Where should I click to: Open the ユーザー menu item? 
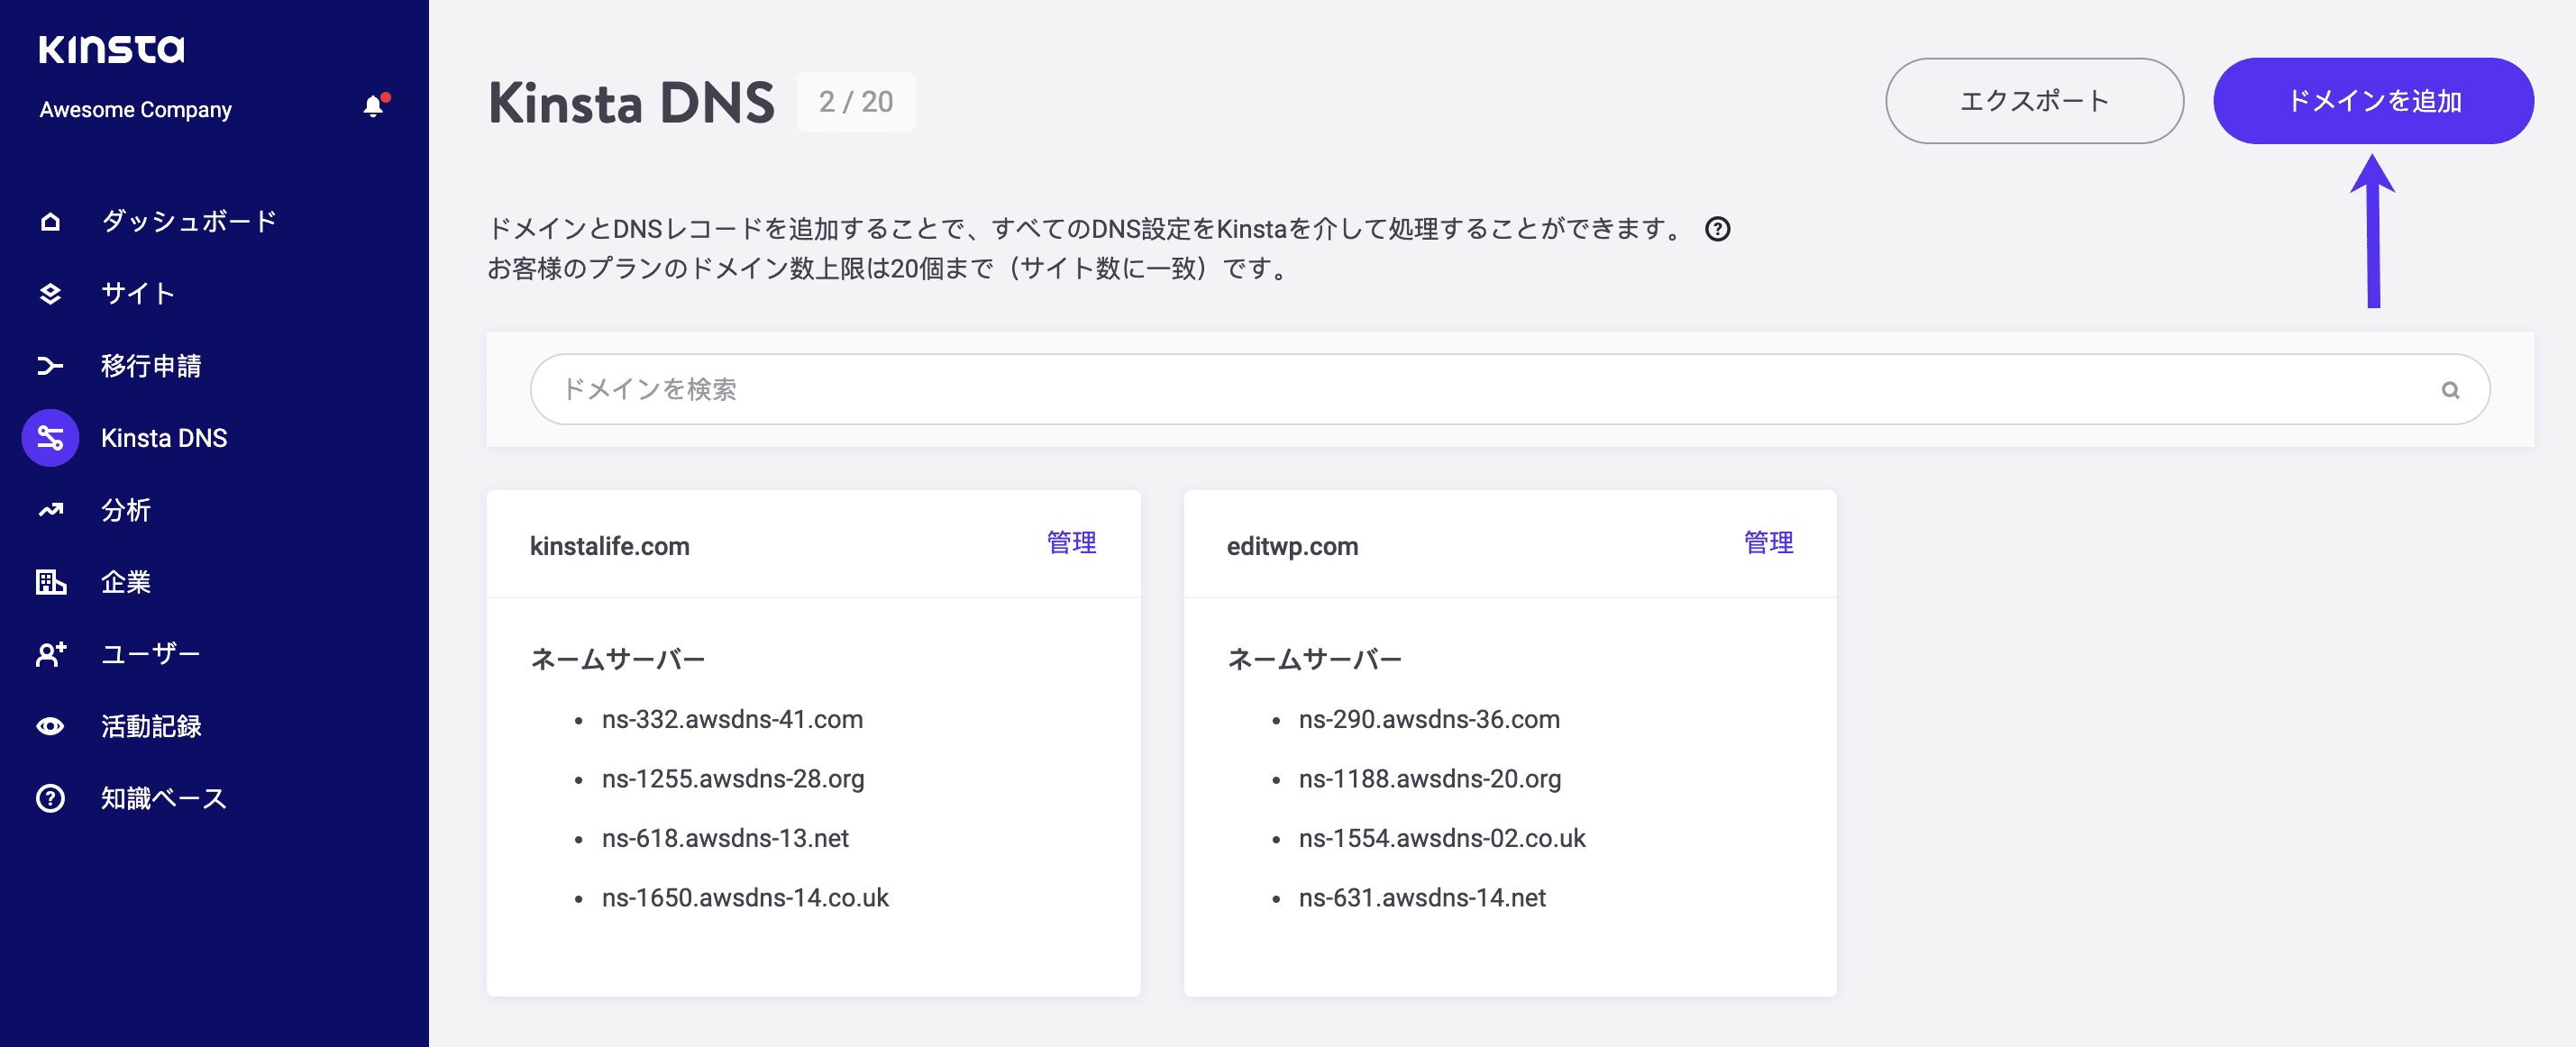150,654
